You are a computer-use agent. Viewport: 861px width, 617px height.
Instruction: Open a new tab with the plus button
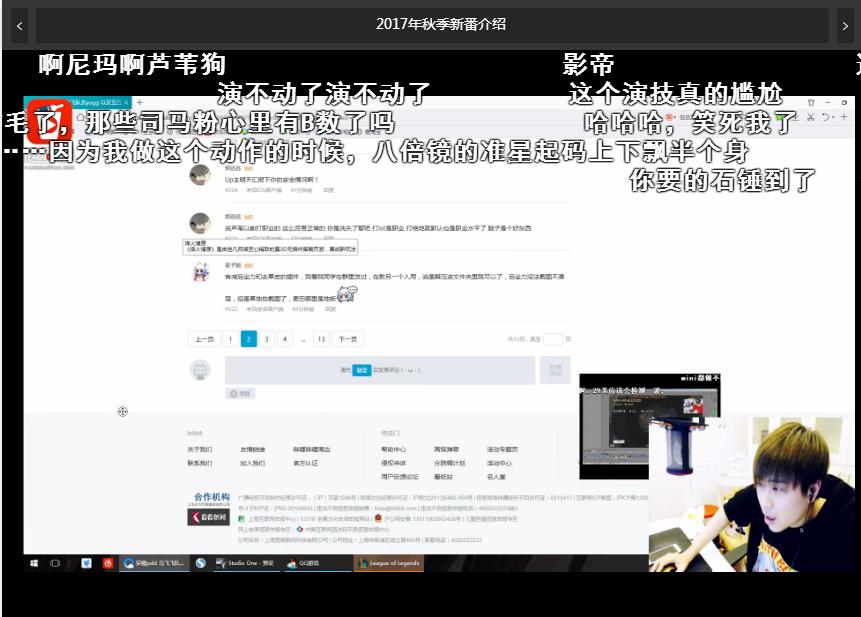tap(140, 101)
